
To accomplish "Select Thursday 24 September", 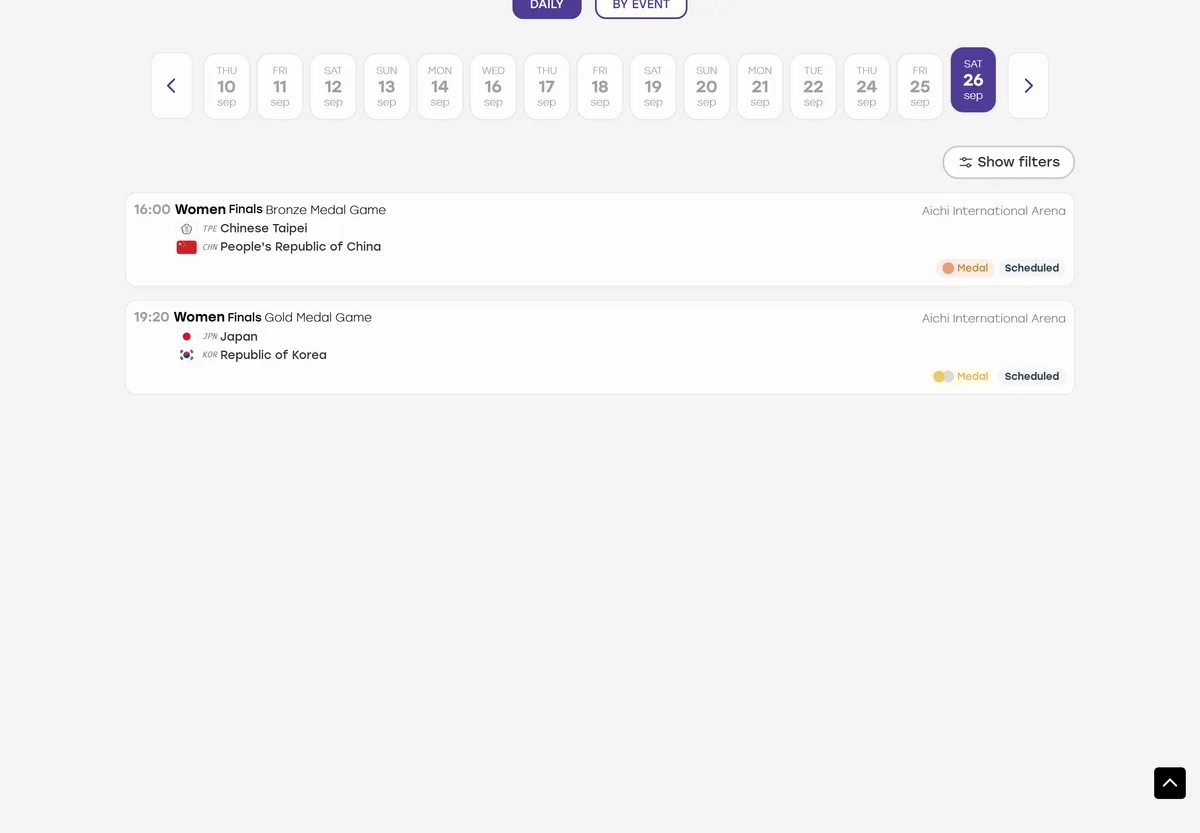I will tap(867, 86).
